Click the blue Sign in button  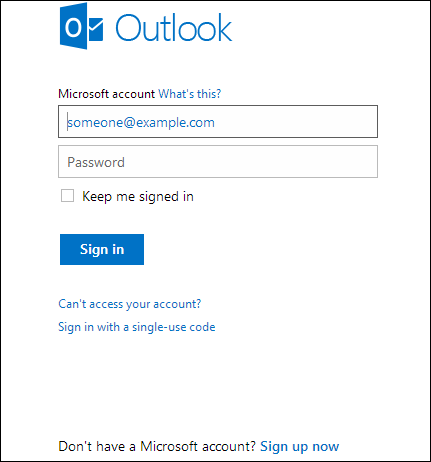tap(102, 249)
